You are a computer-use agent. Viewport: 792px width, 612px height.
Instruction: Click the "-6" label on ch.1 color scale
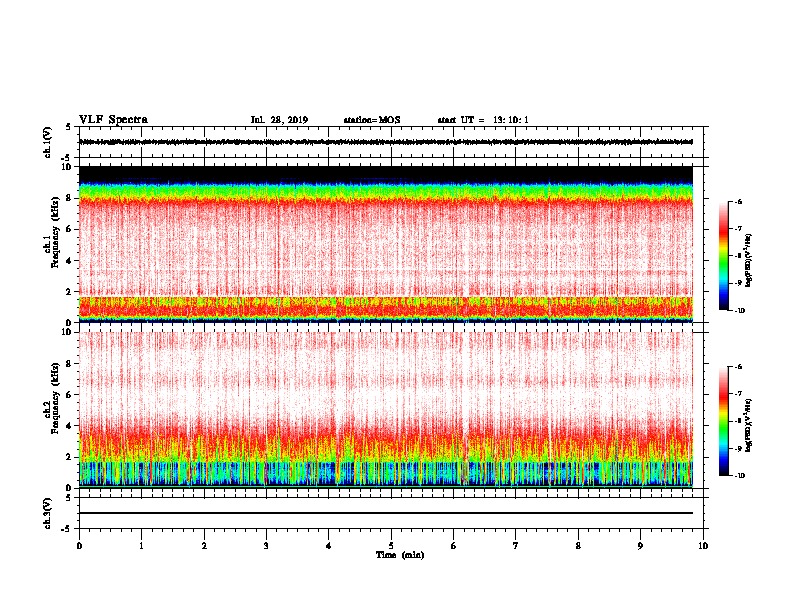point(738,201)
